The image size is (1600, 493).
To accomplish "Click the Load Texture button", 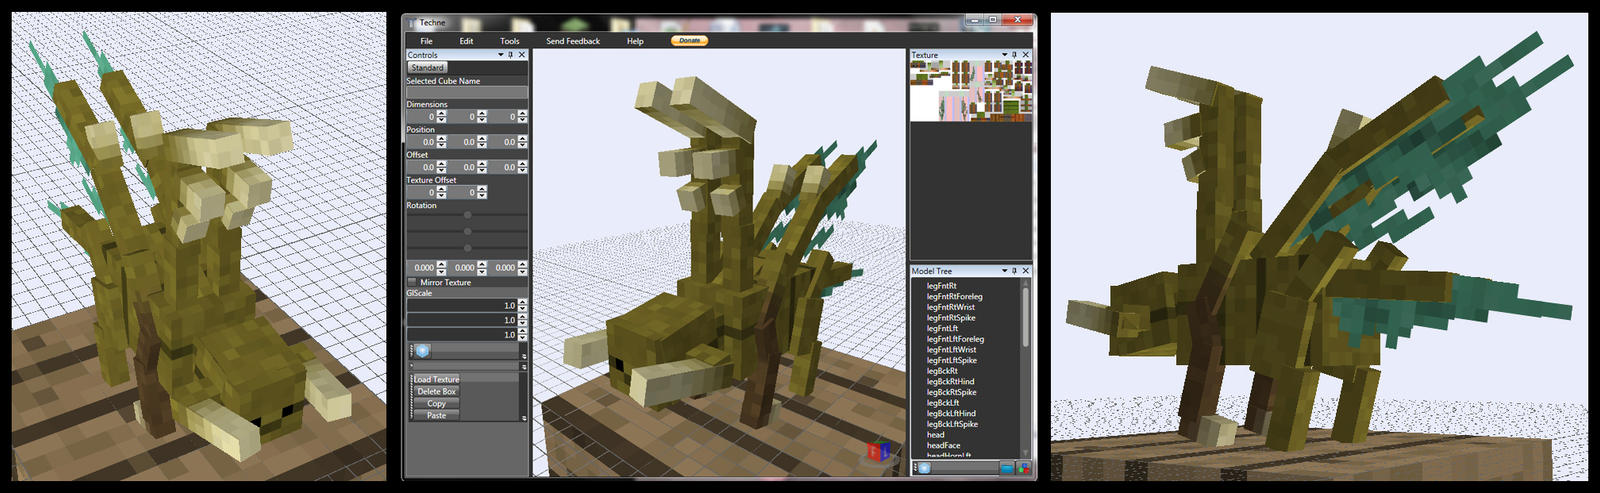I will pos(437,379).
